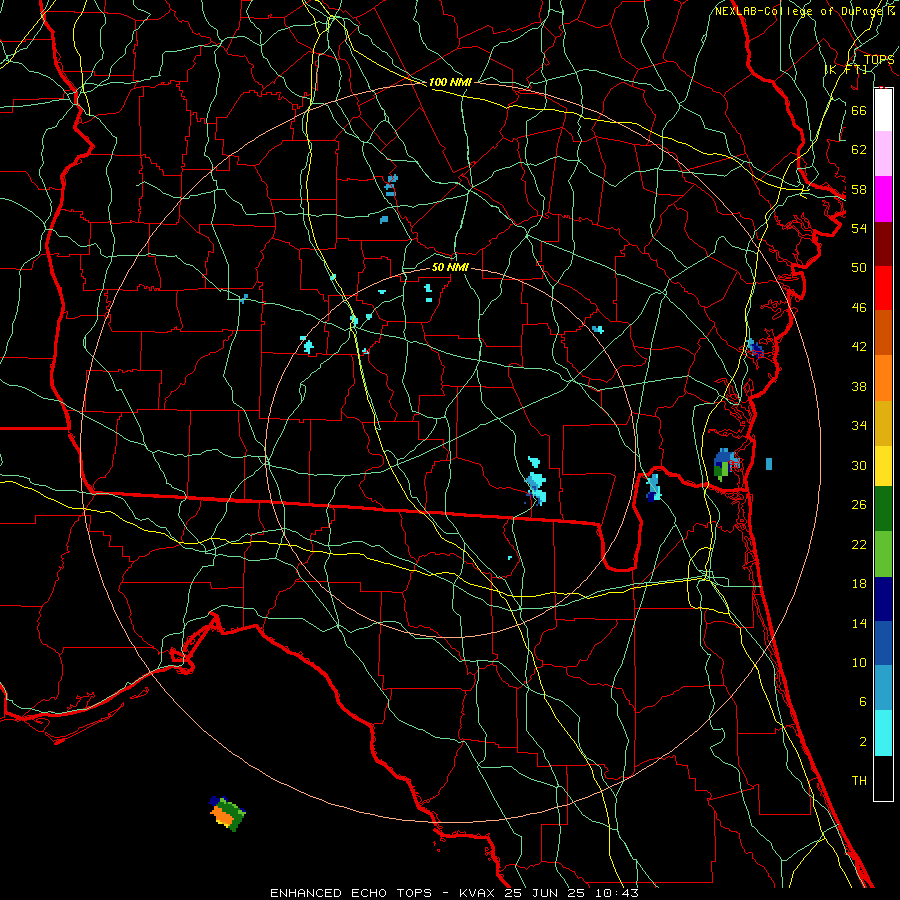The width and height of the screenshot is (900, 900).
Task: Click the white swatch in the tops legend
Action: tap(883, 110)
